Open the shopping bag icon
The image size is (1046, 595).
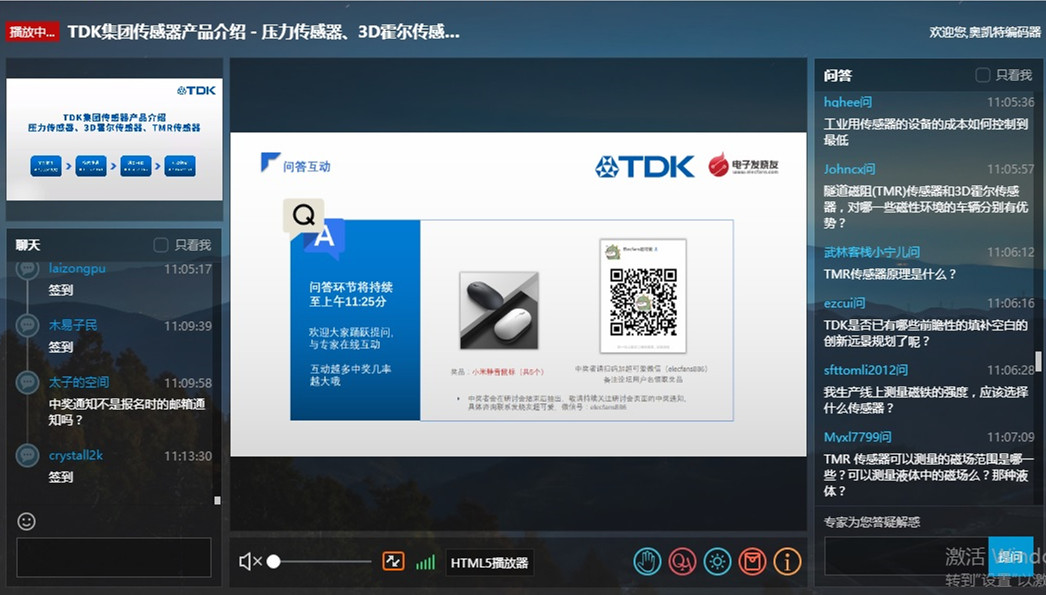coord(752,562)
